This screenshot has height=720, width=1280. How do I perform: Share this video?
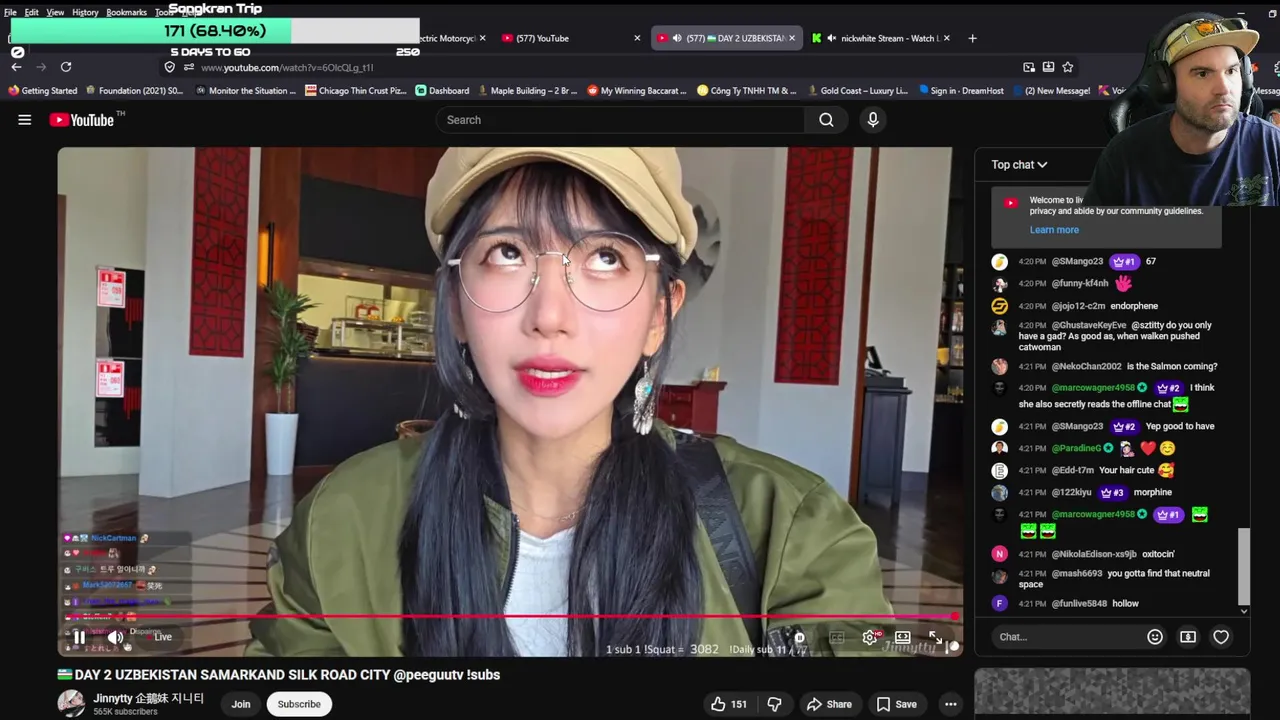(x=829, y=704)
